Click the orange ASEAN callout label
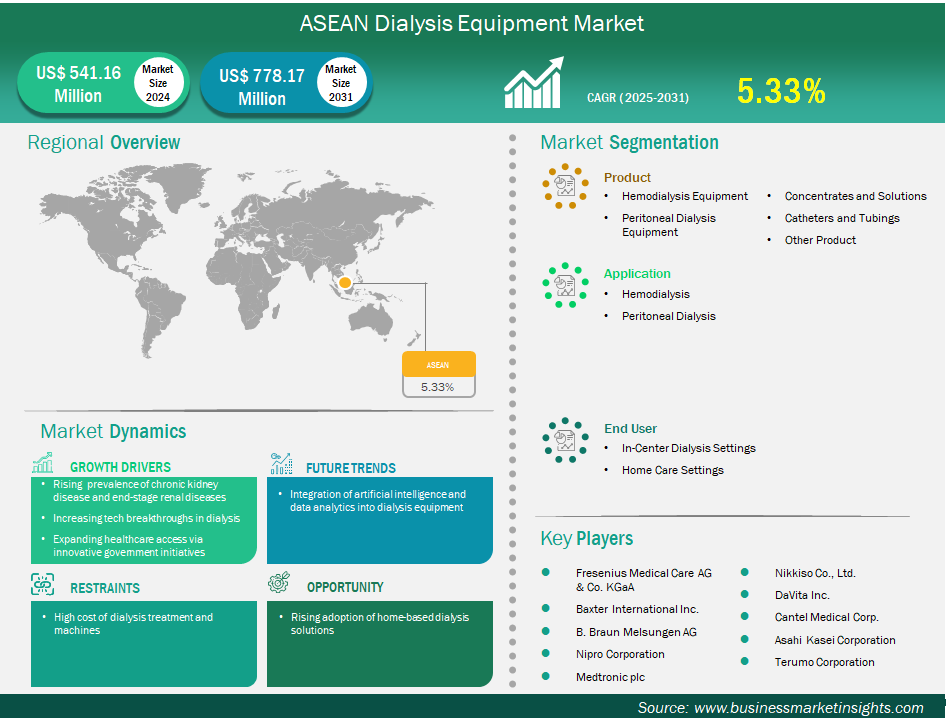Image resolution: width=948 pixels, height=726 pixels. coord(438,365)
